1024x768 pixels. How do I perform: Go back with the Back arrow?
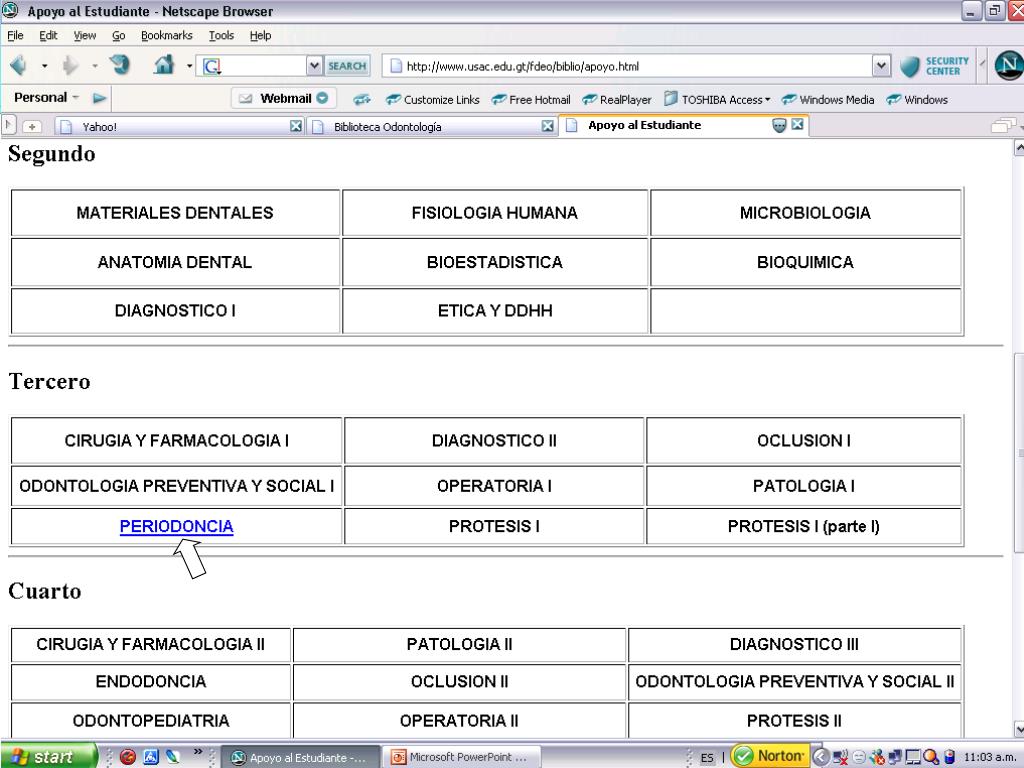click(x=20, y=65)
